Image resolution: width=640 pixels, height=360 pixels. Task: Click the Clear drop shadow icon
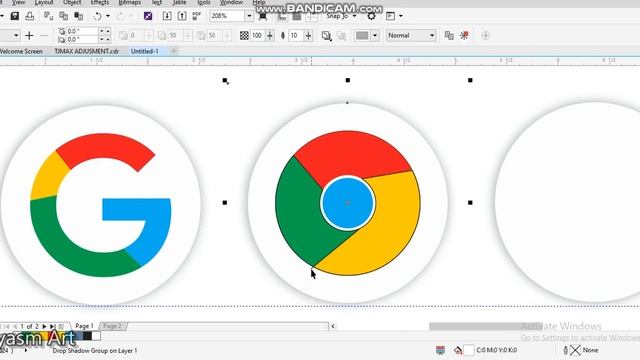coord(464,36)
